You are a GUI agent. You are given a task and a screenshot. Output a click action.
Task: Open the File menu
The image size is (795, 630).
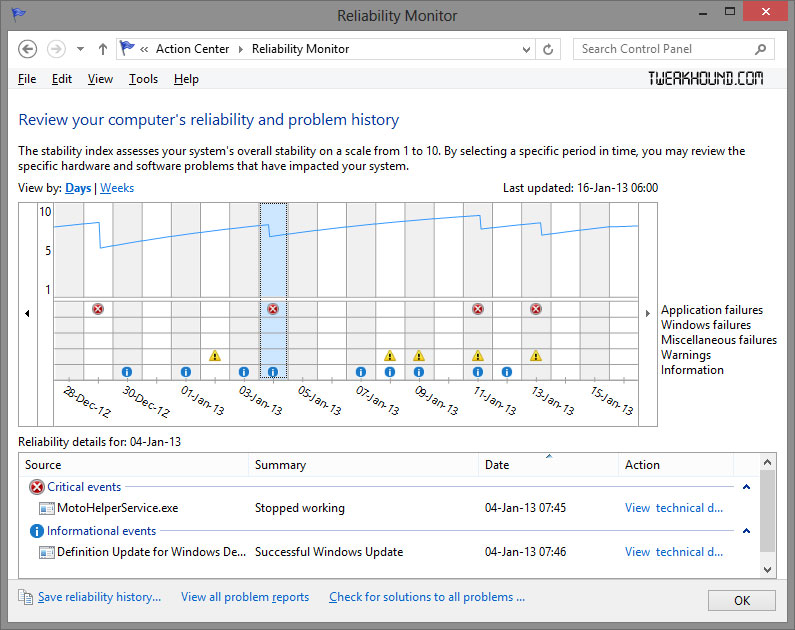coord(27,79)
